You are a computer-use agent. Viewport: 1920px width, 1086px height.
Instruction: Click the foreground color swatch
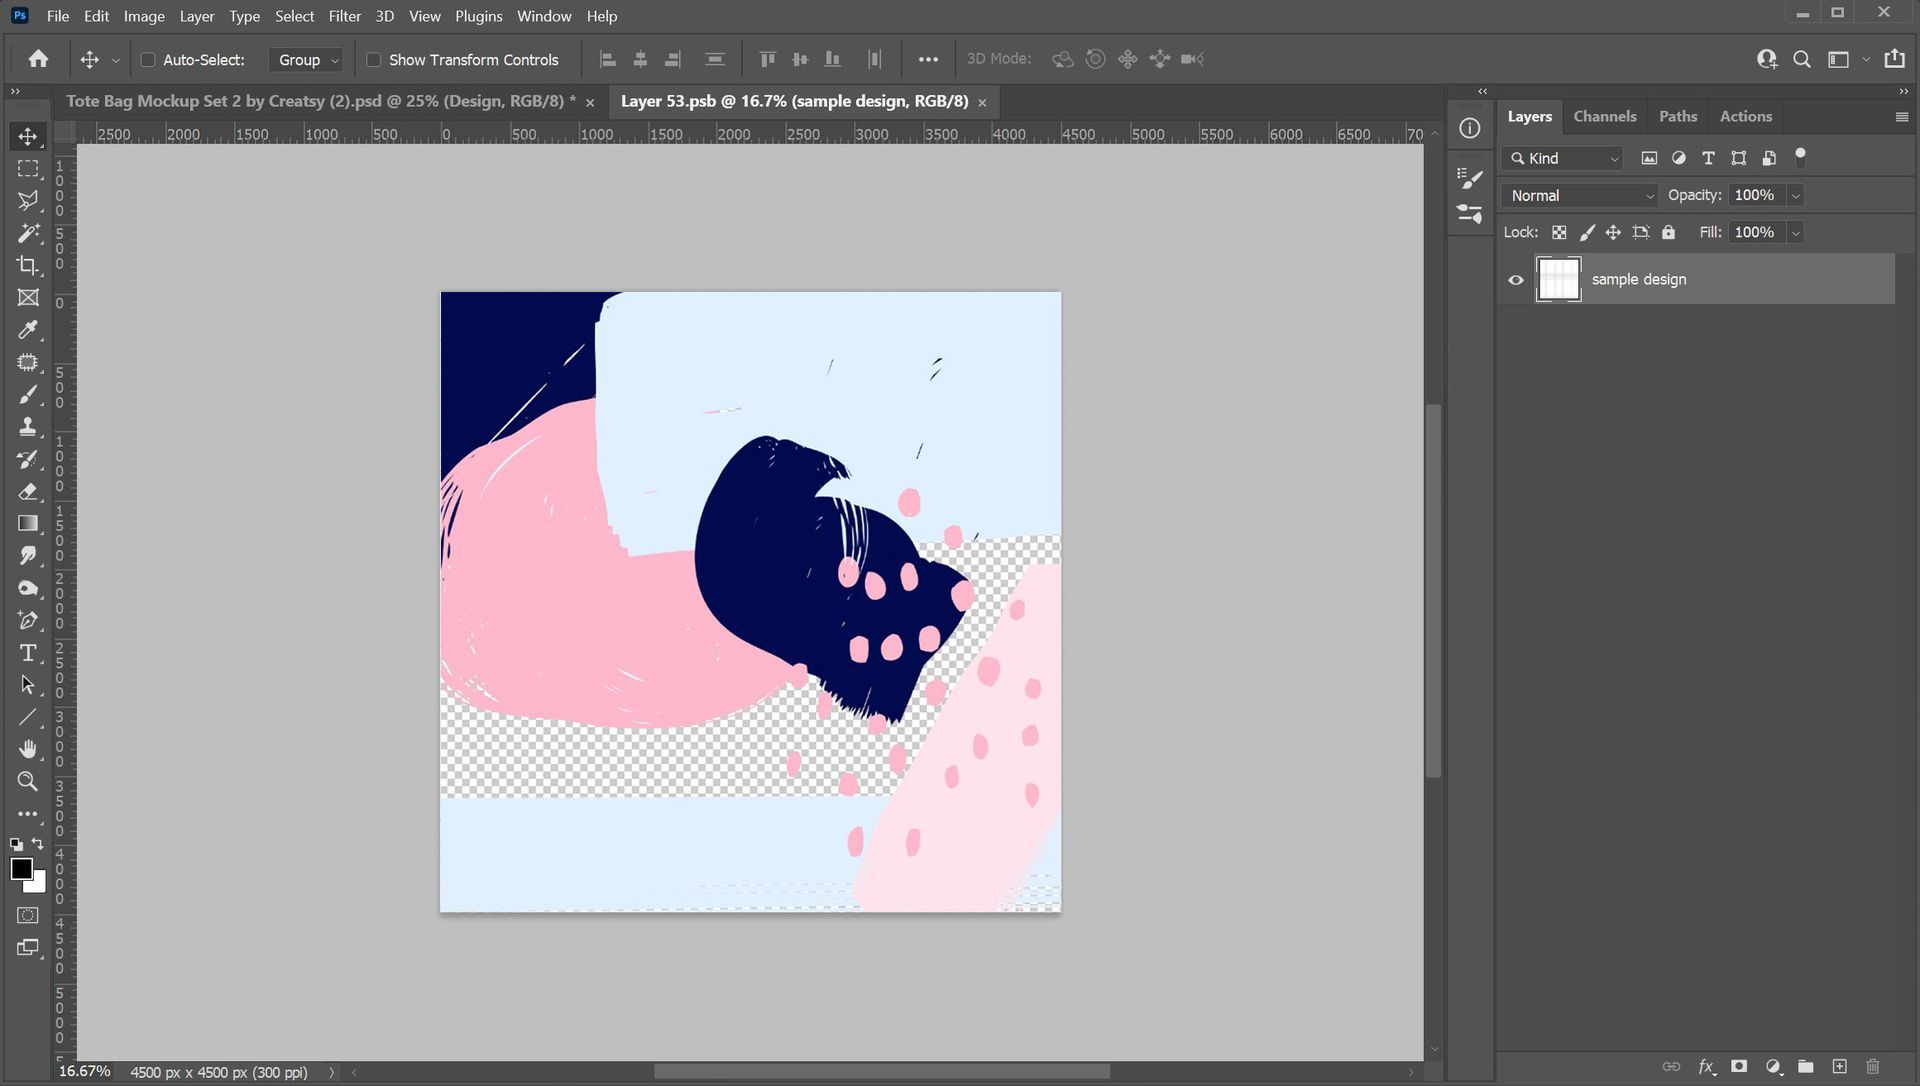tap(21, 868)
